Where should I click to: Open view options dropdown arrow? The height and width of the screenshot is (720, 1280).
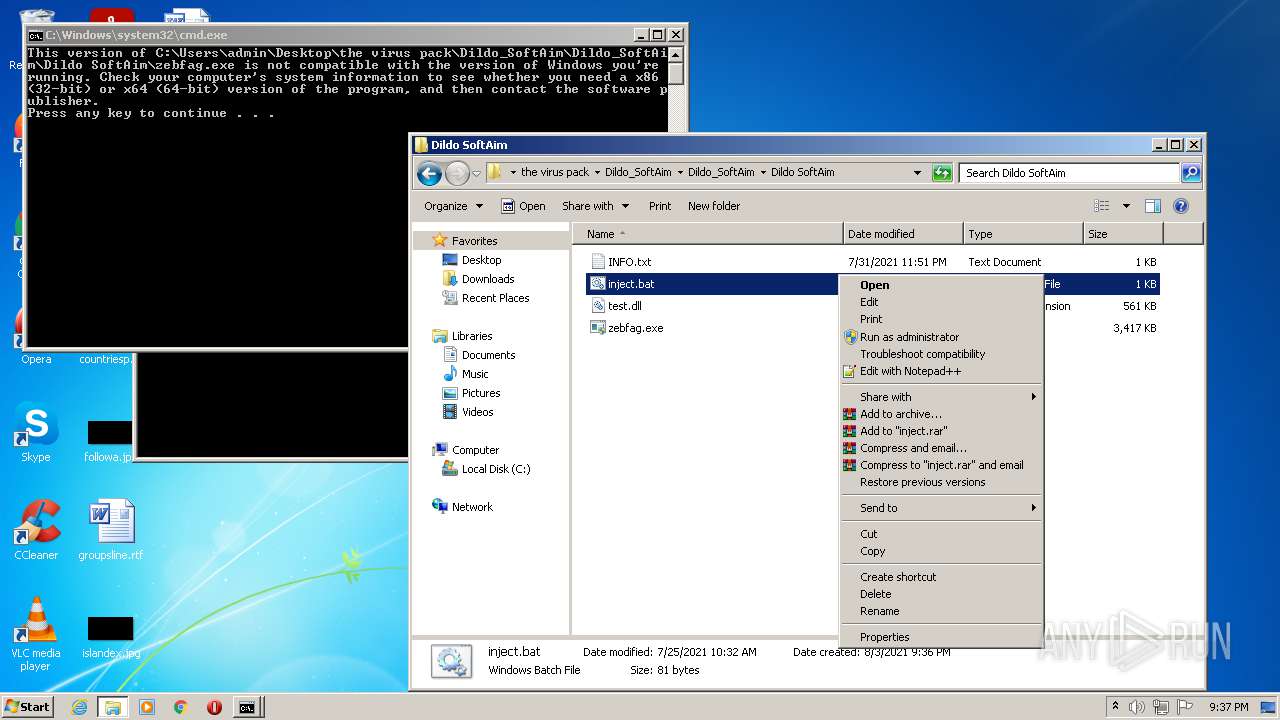click(1126, 206)
